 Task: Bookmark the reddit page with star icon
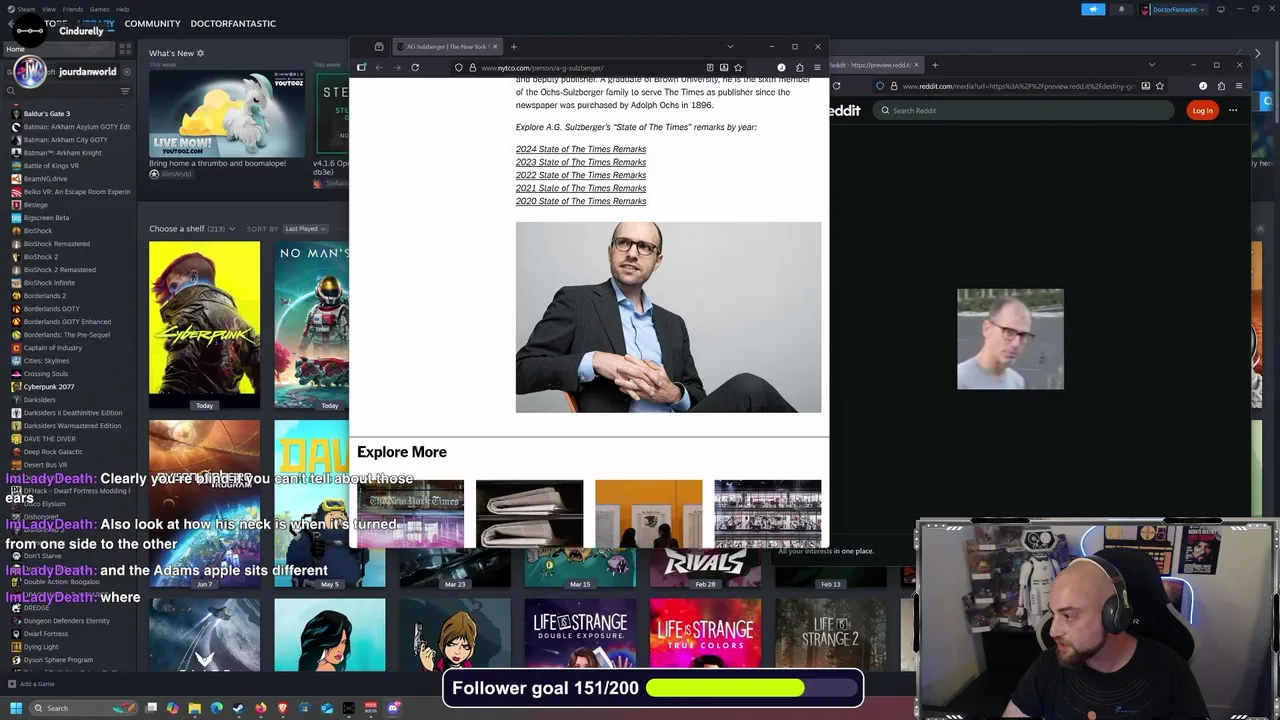1159,86
